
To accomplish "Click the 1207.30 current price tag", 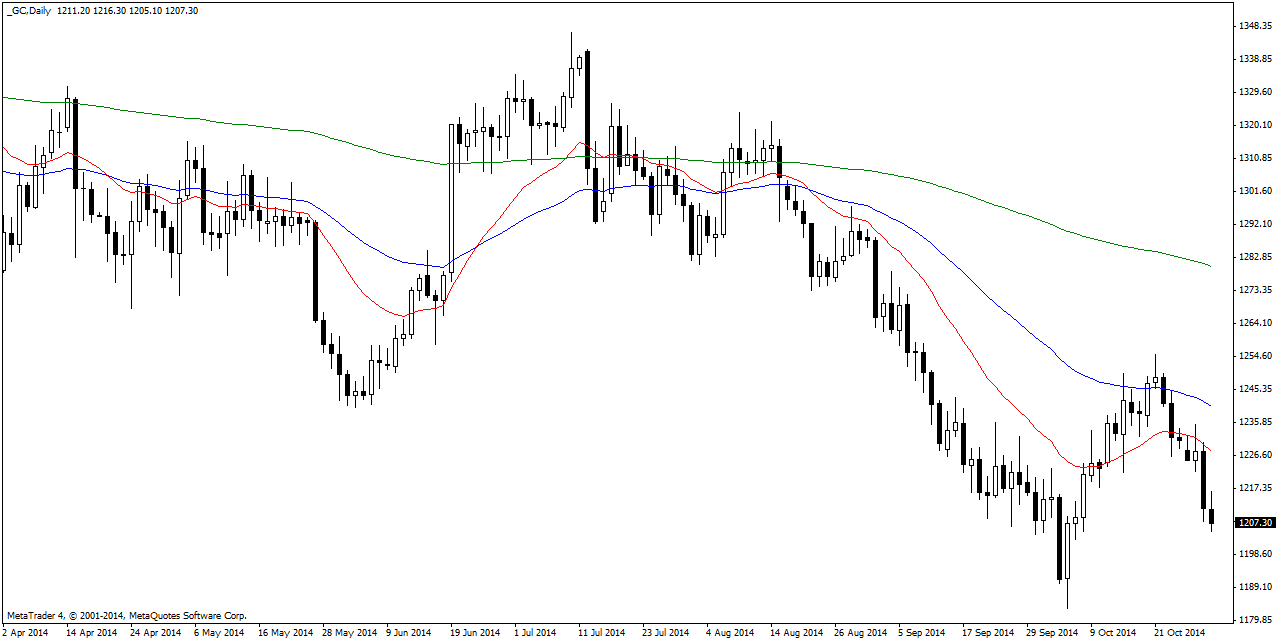I will [1254, 522].
